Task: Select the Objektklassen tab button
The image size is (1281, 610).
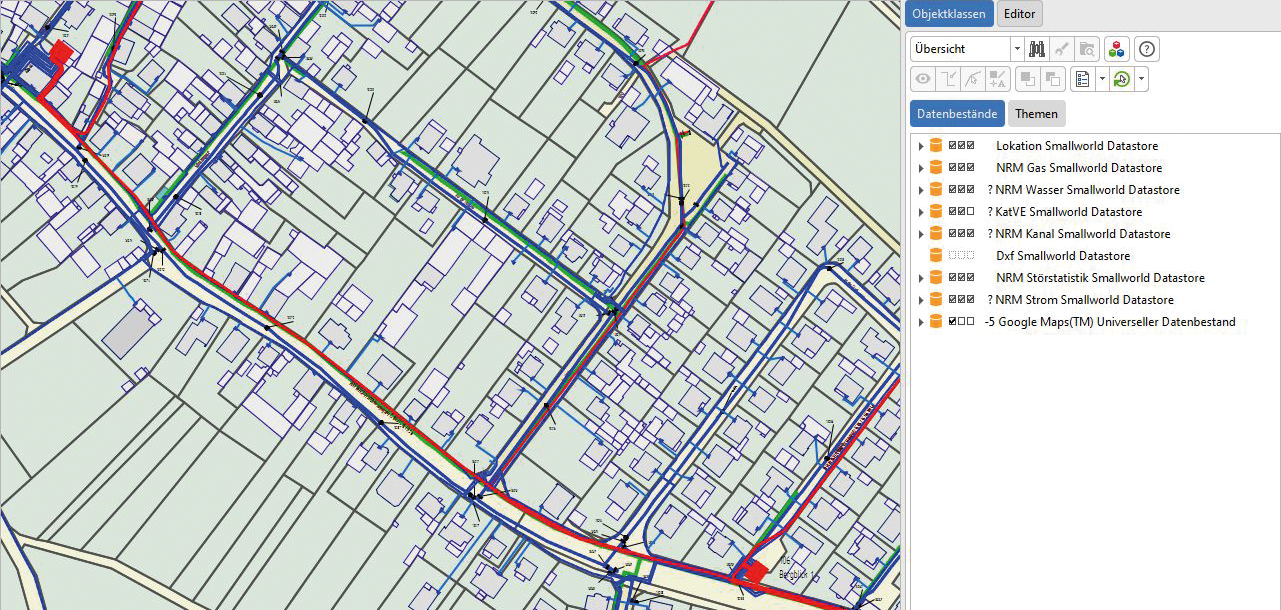Action: pyautogui.click(x=949, y=14)
